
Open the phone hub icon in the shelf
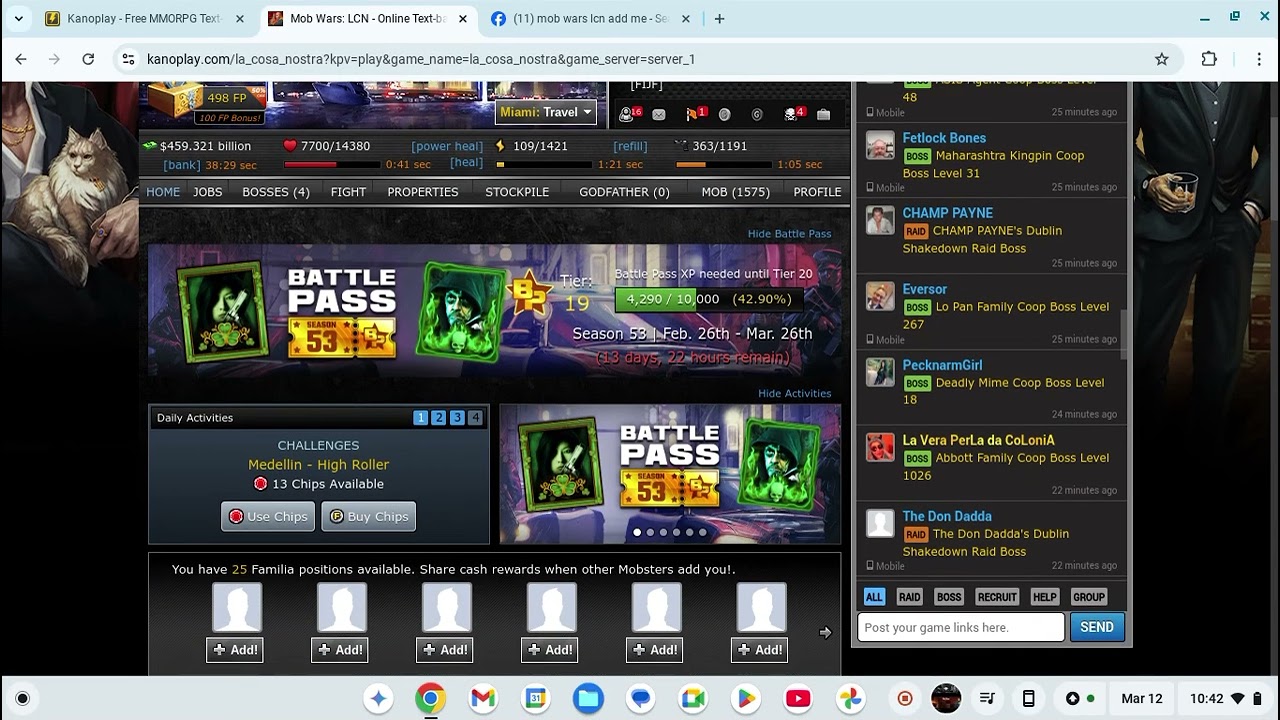click(1028, 698)
